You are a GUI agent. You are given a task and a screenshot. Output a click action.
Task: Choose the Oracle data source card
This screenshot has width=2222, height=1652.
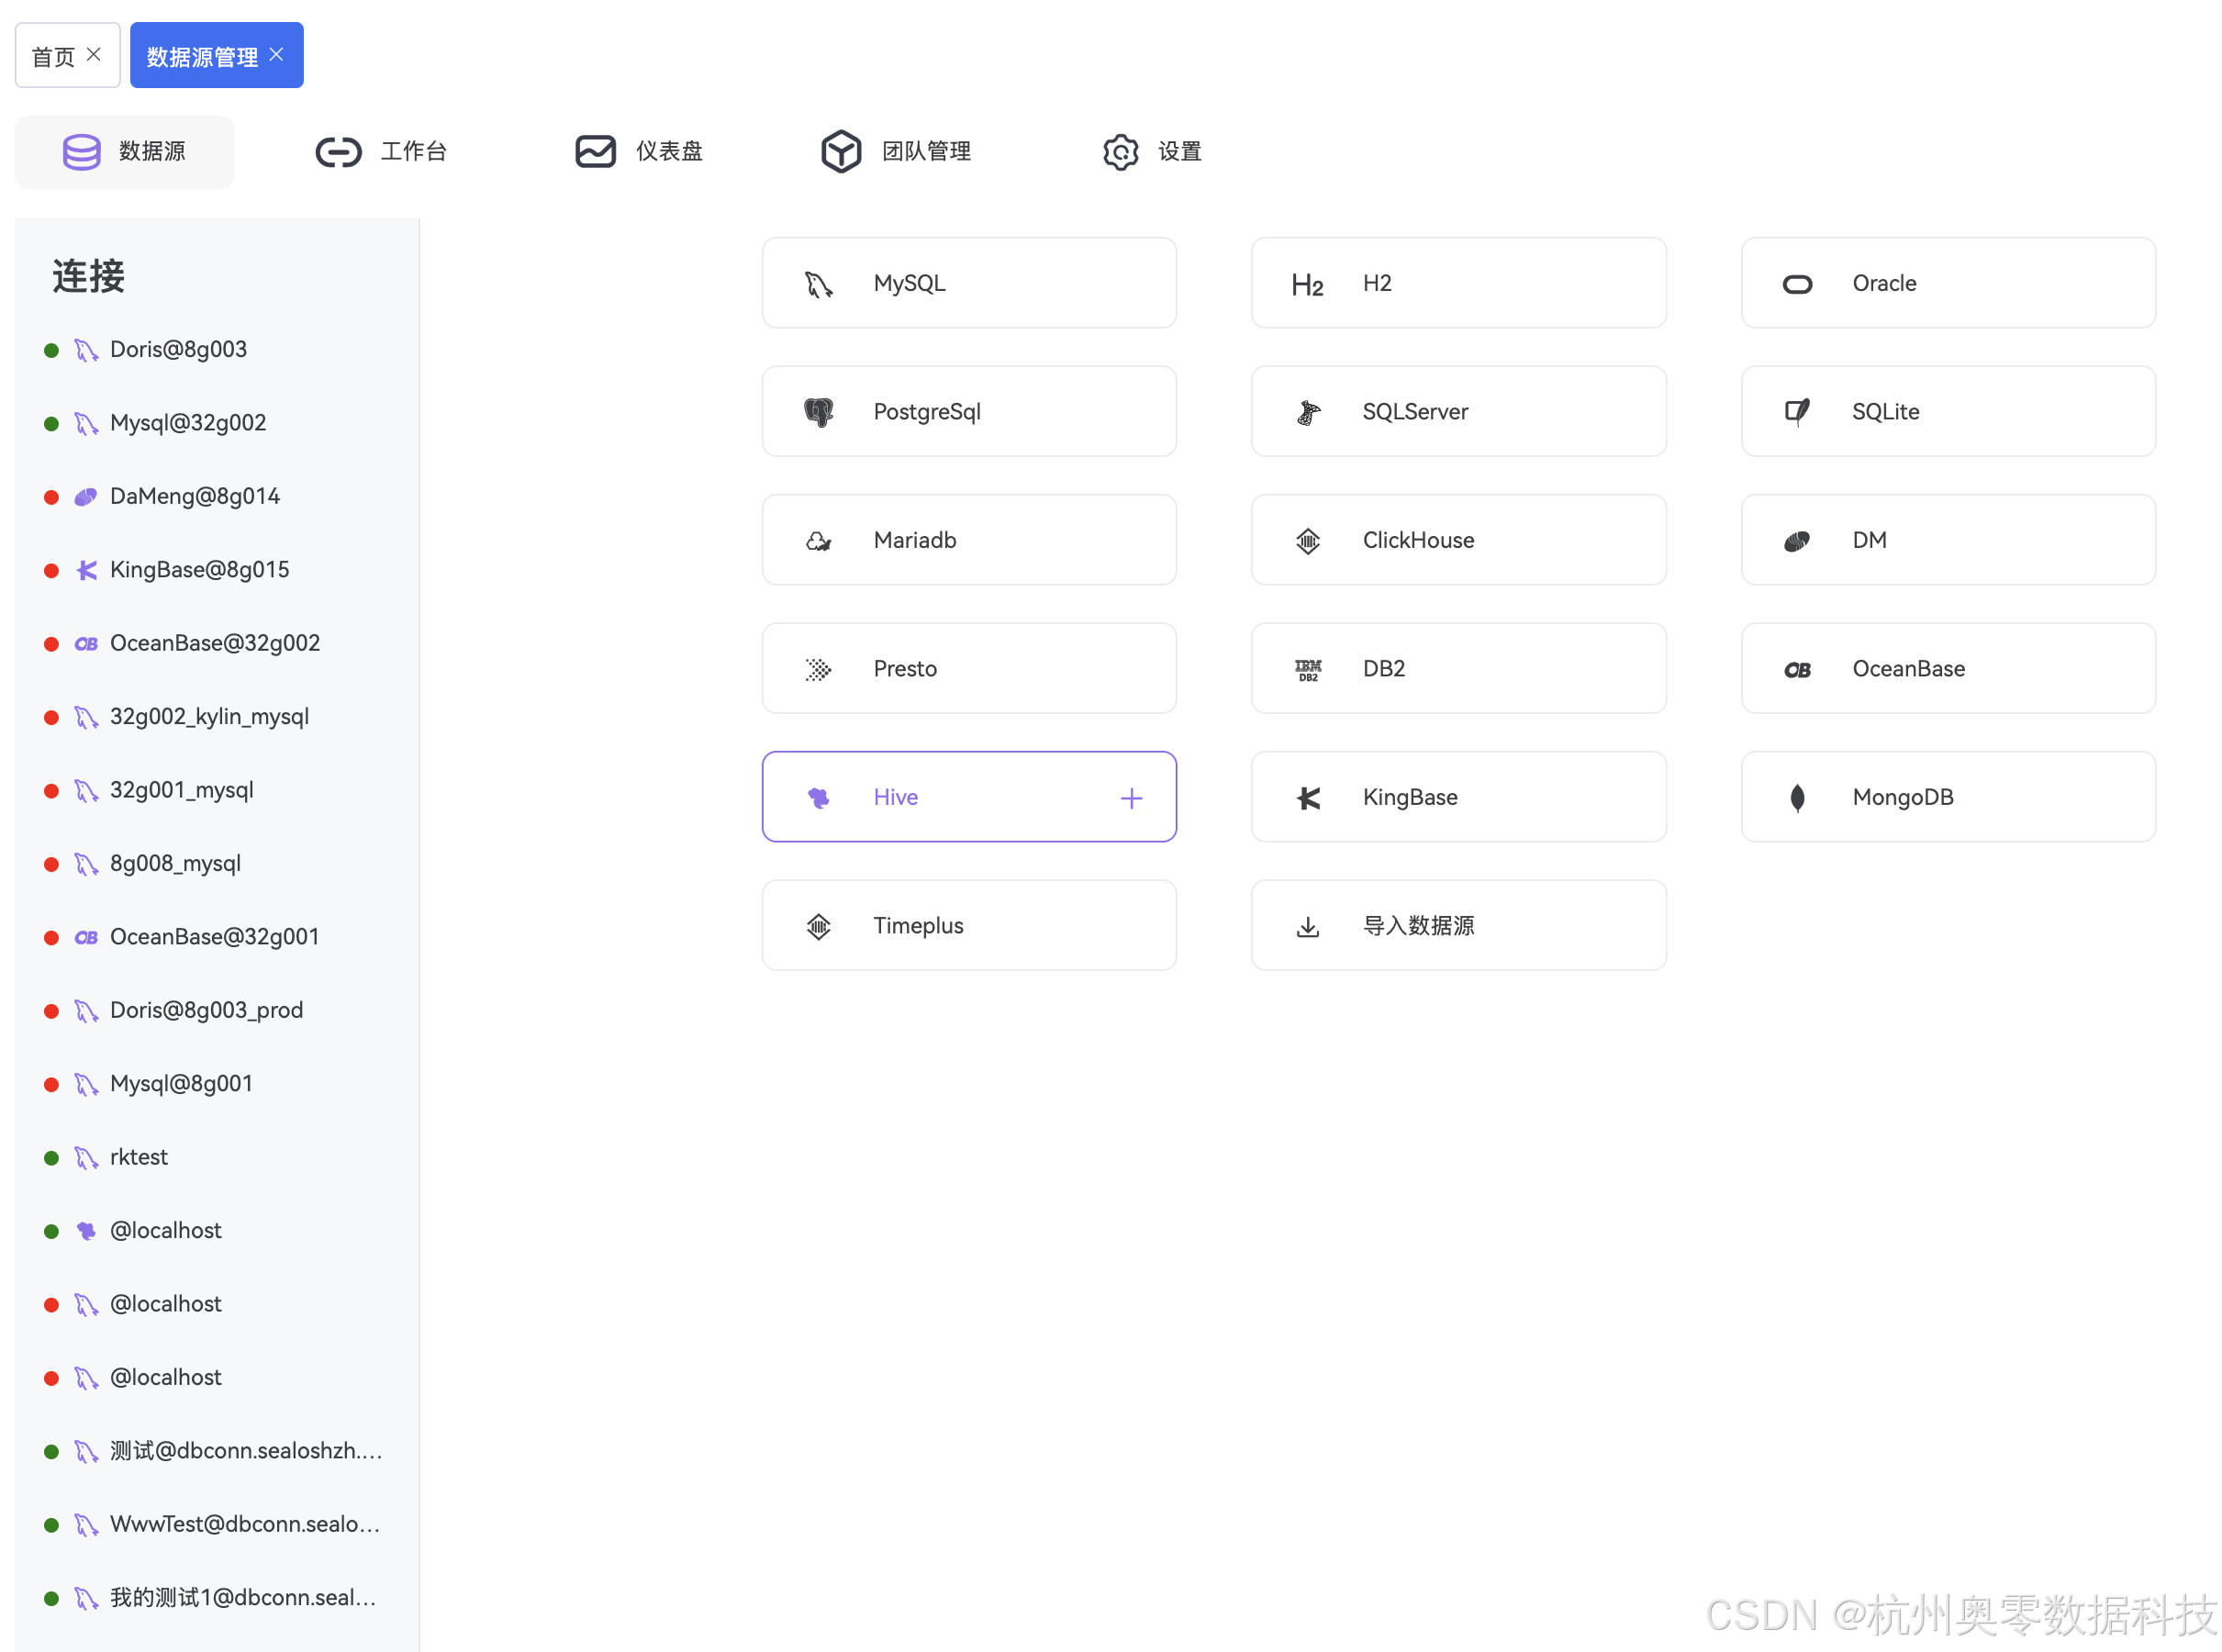[1948, 283]
